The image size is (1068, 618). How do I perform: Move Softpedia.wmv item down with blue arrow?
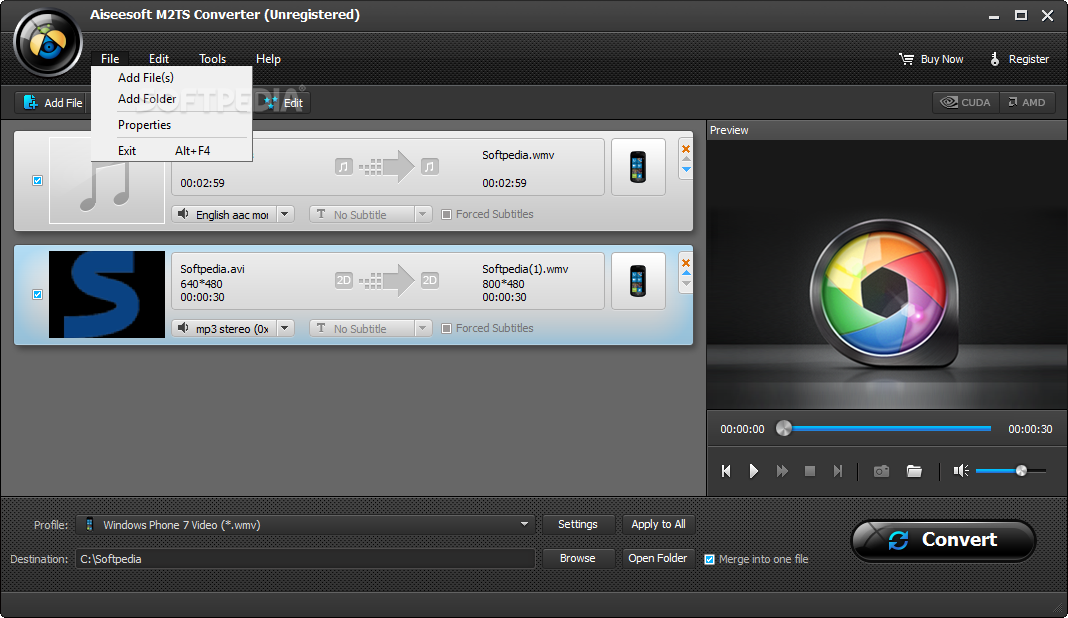tap(686, 169)
